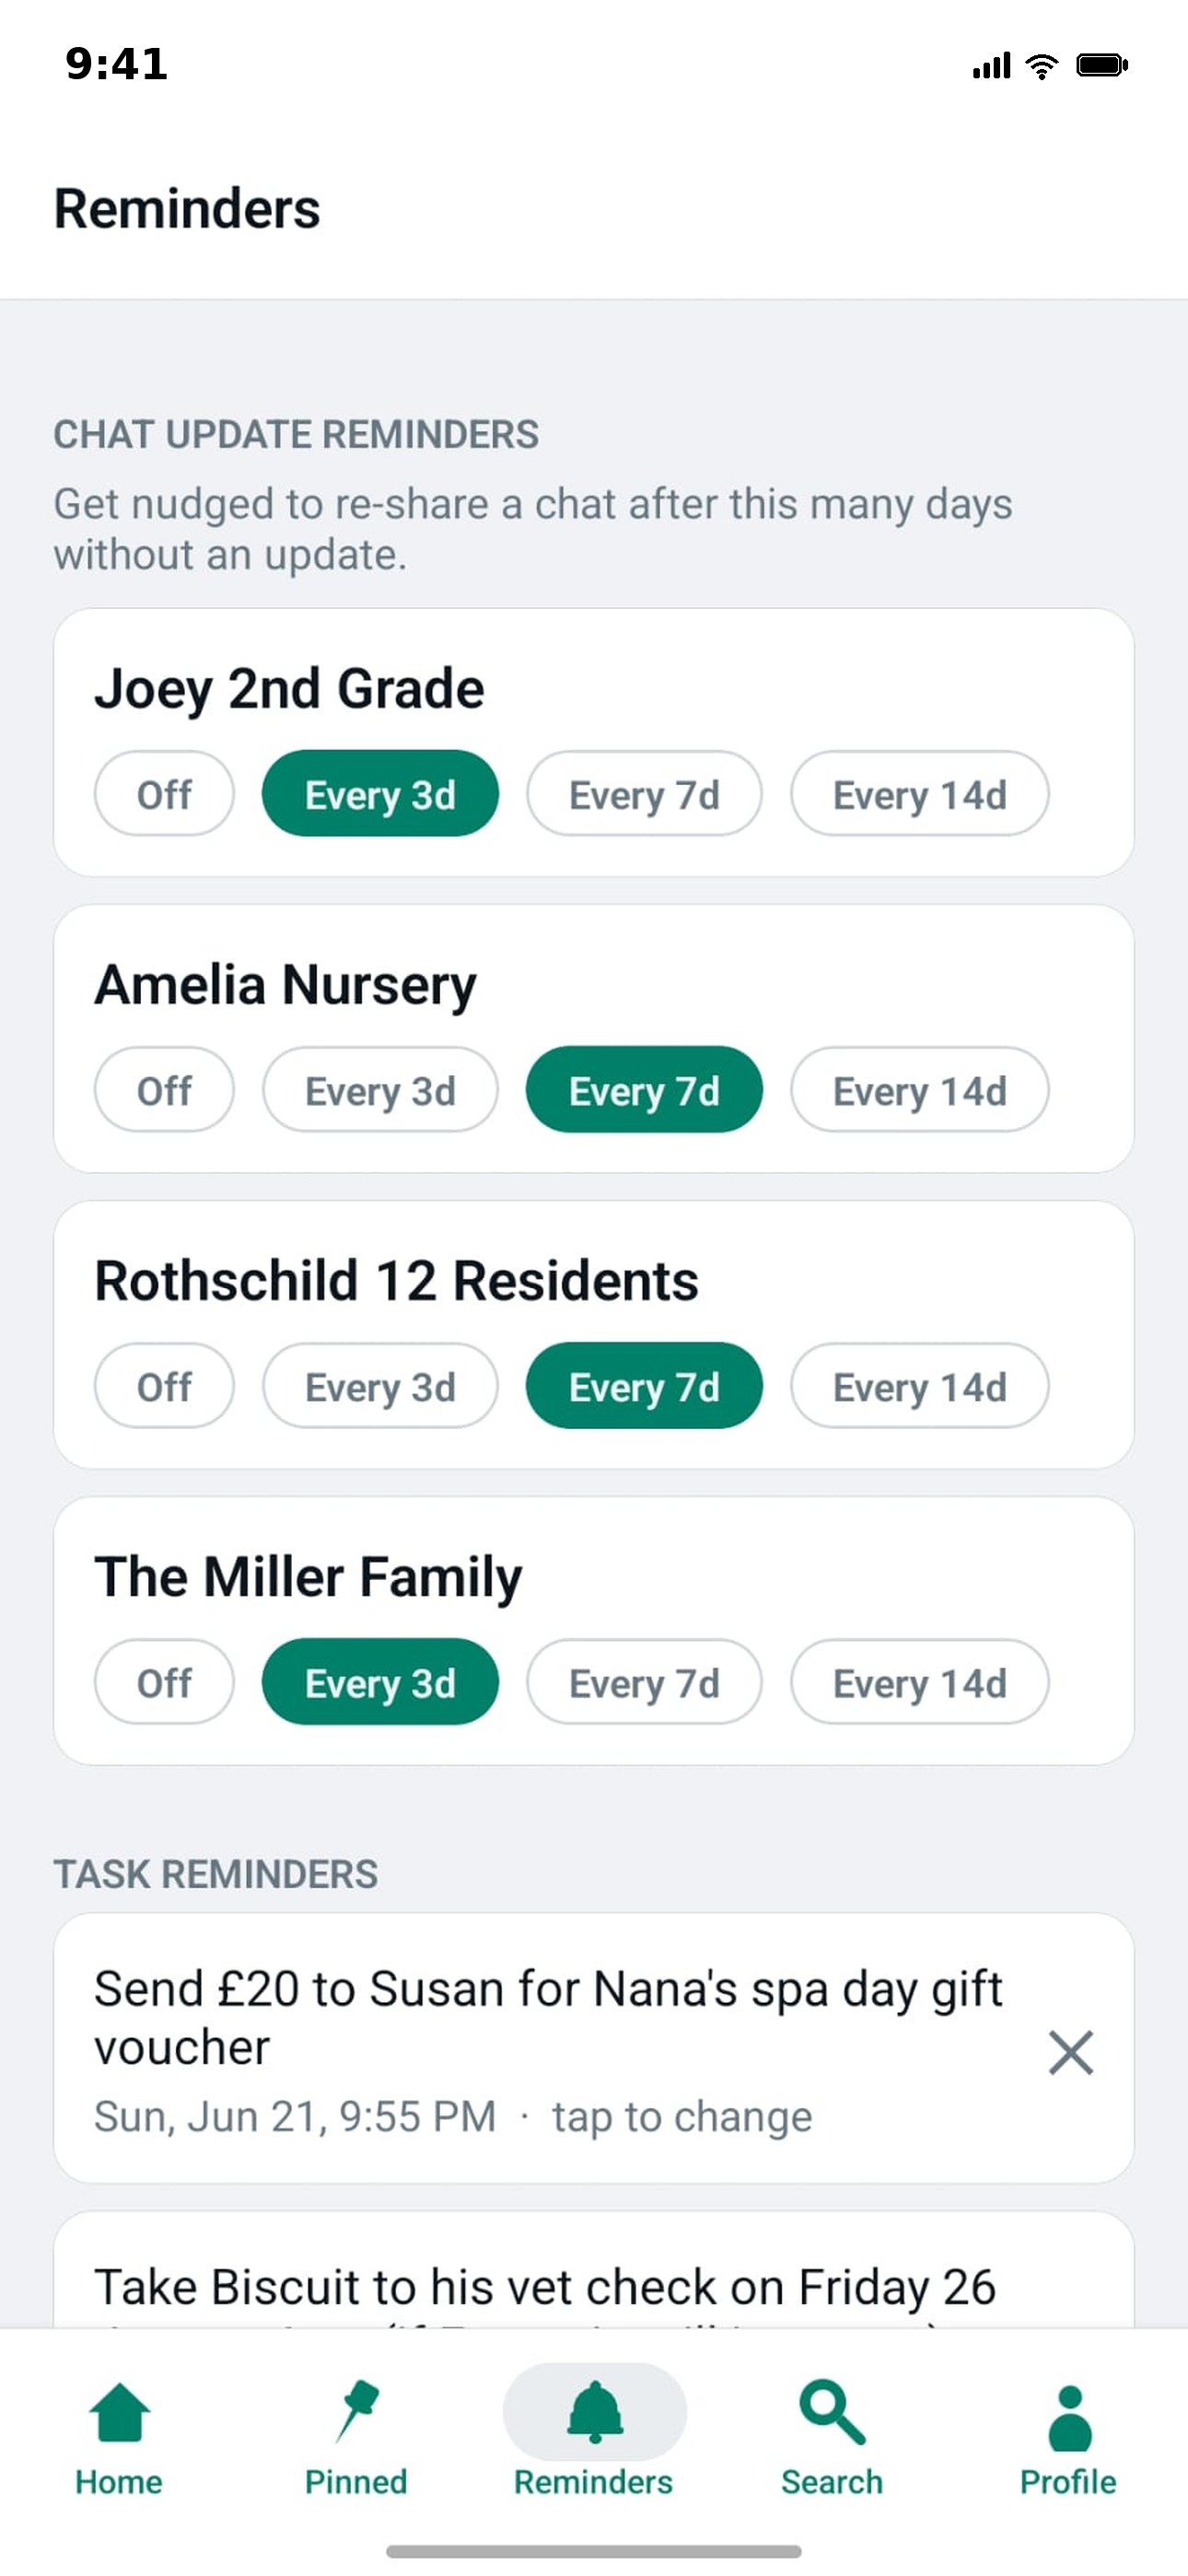1188x2576 pixels.
Task: Set Amelia Nursery to Every 3d
Action: 380,1090
